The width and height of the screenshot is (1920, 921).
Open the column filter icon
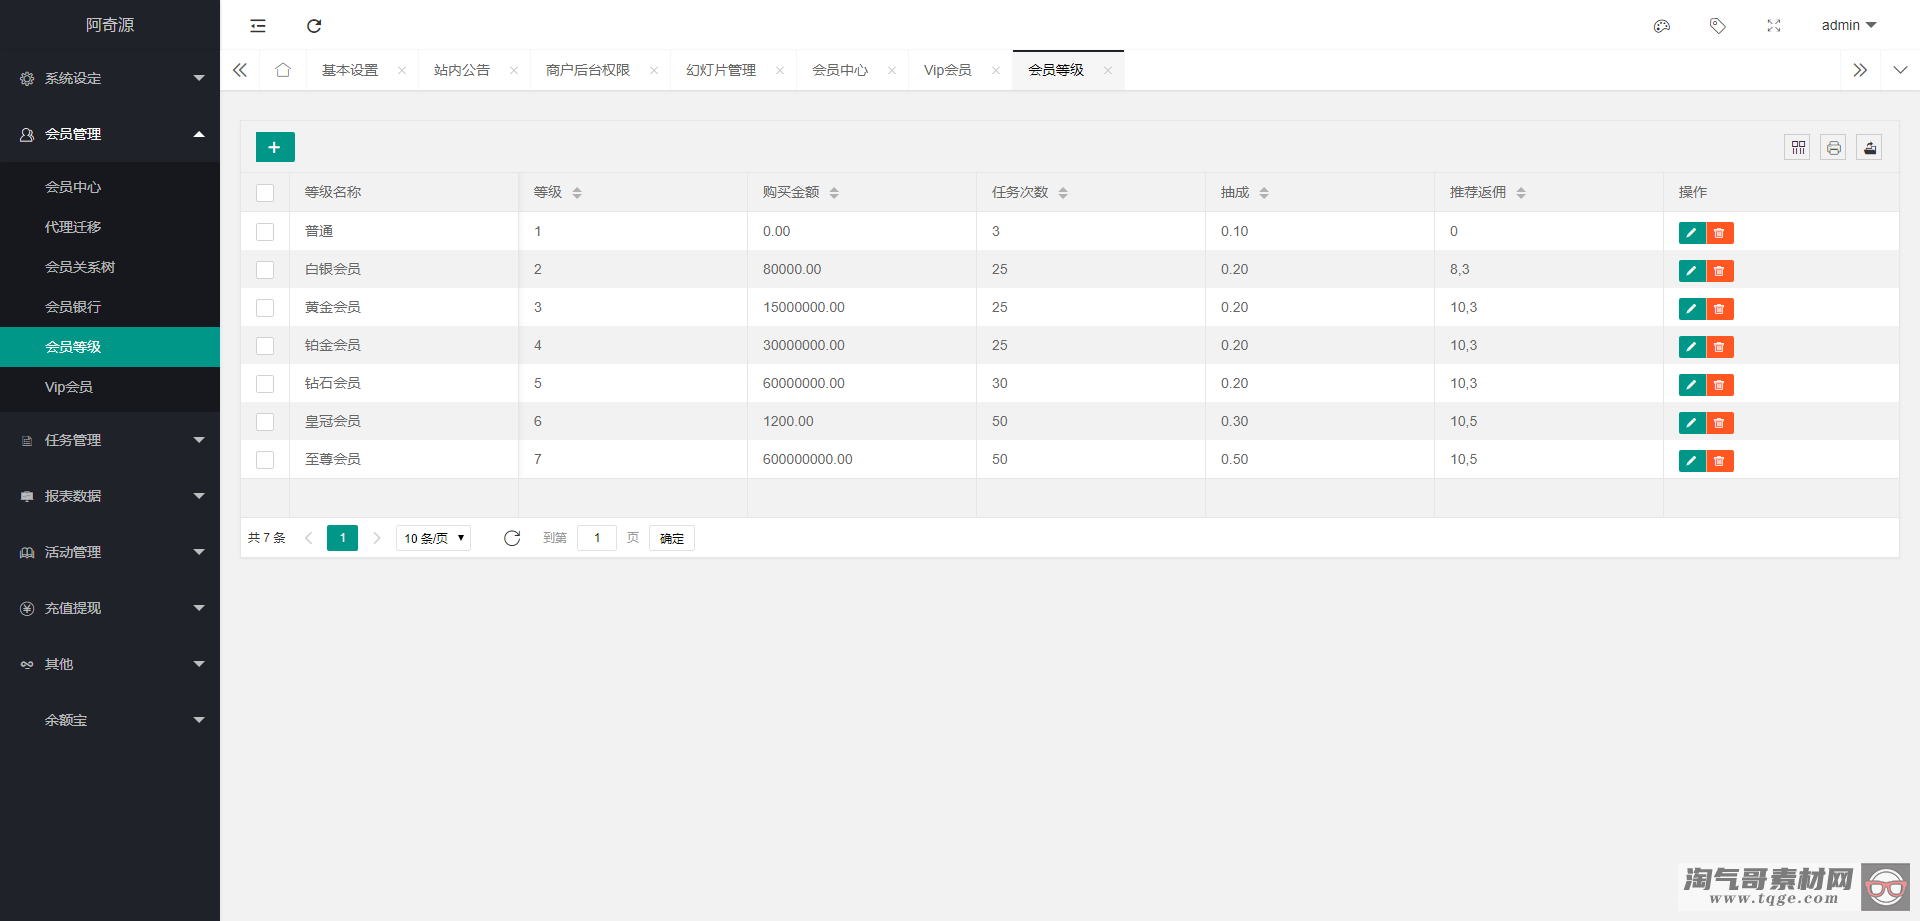coord(1798,148)
